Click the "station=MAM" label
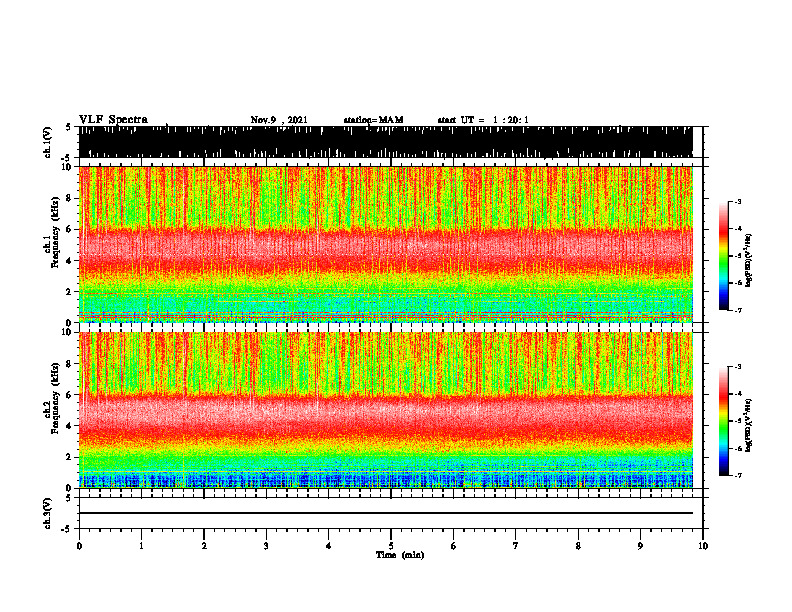This screenshot has width=792, height=612. [x=373, y=120]
